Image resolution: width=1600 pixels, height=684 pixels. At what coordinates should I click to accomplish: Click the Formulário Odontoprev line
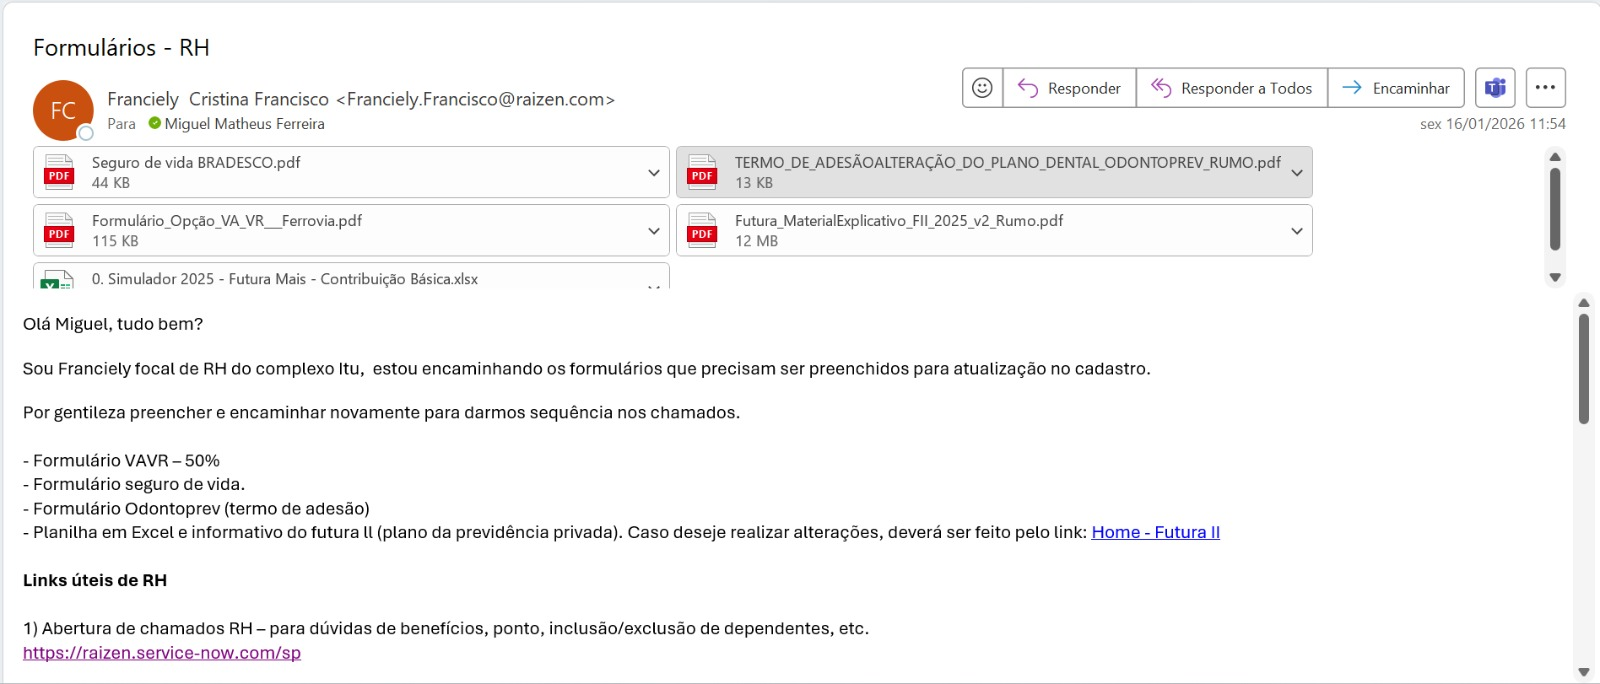point(196,508)
